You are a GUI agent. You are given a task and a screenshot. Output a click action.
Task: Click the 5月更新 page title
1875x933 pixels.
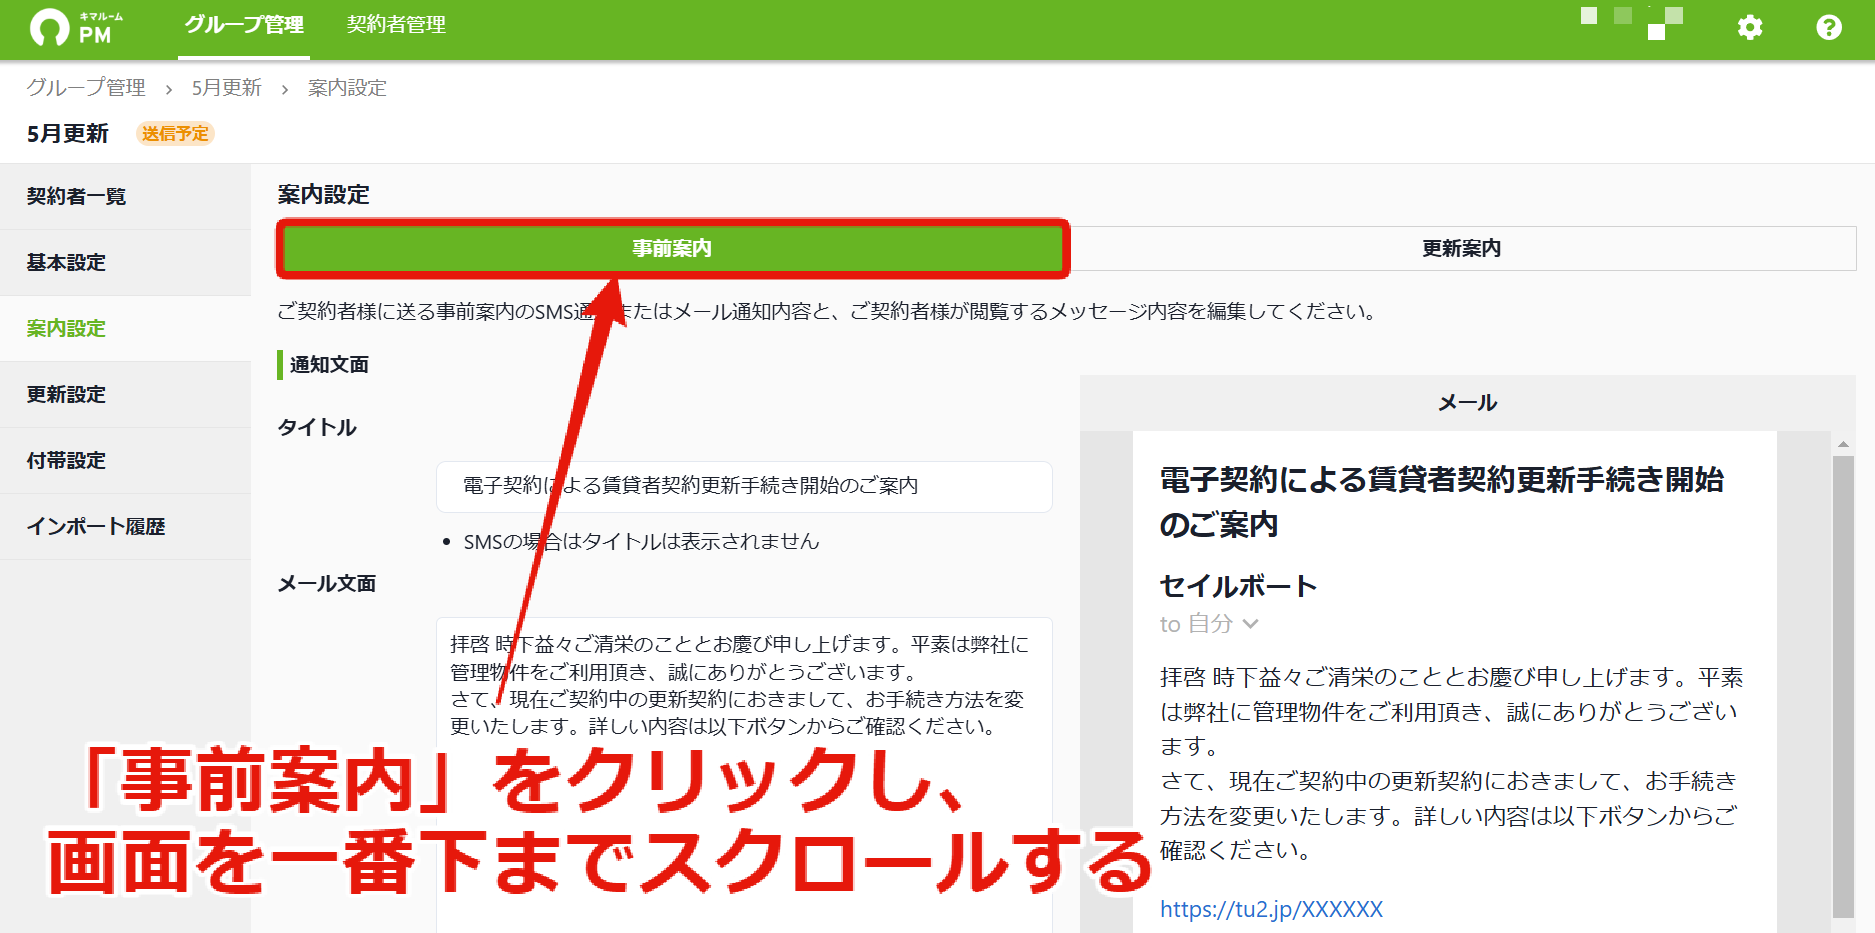[67, 134]
